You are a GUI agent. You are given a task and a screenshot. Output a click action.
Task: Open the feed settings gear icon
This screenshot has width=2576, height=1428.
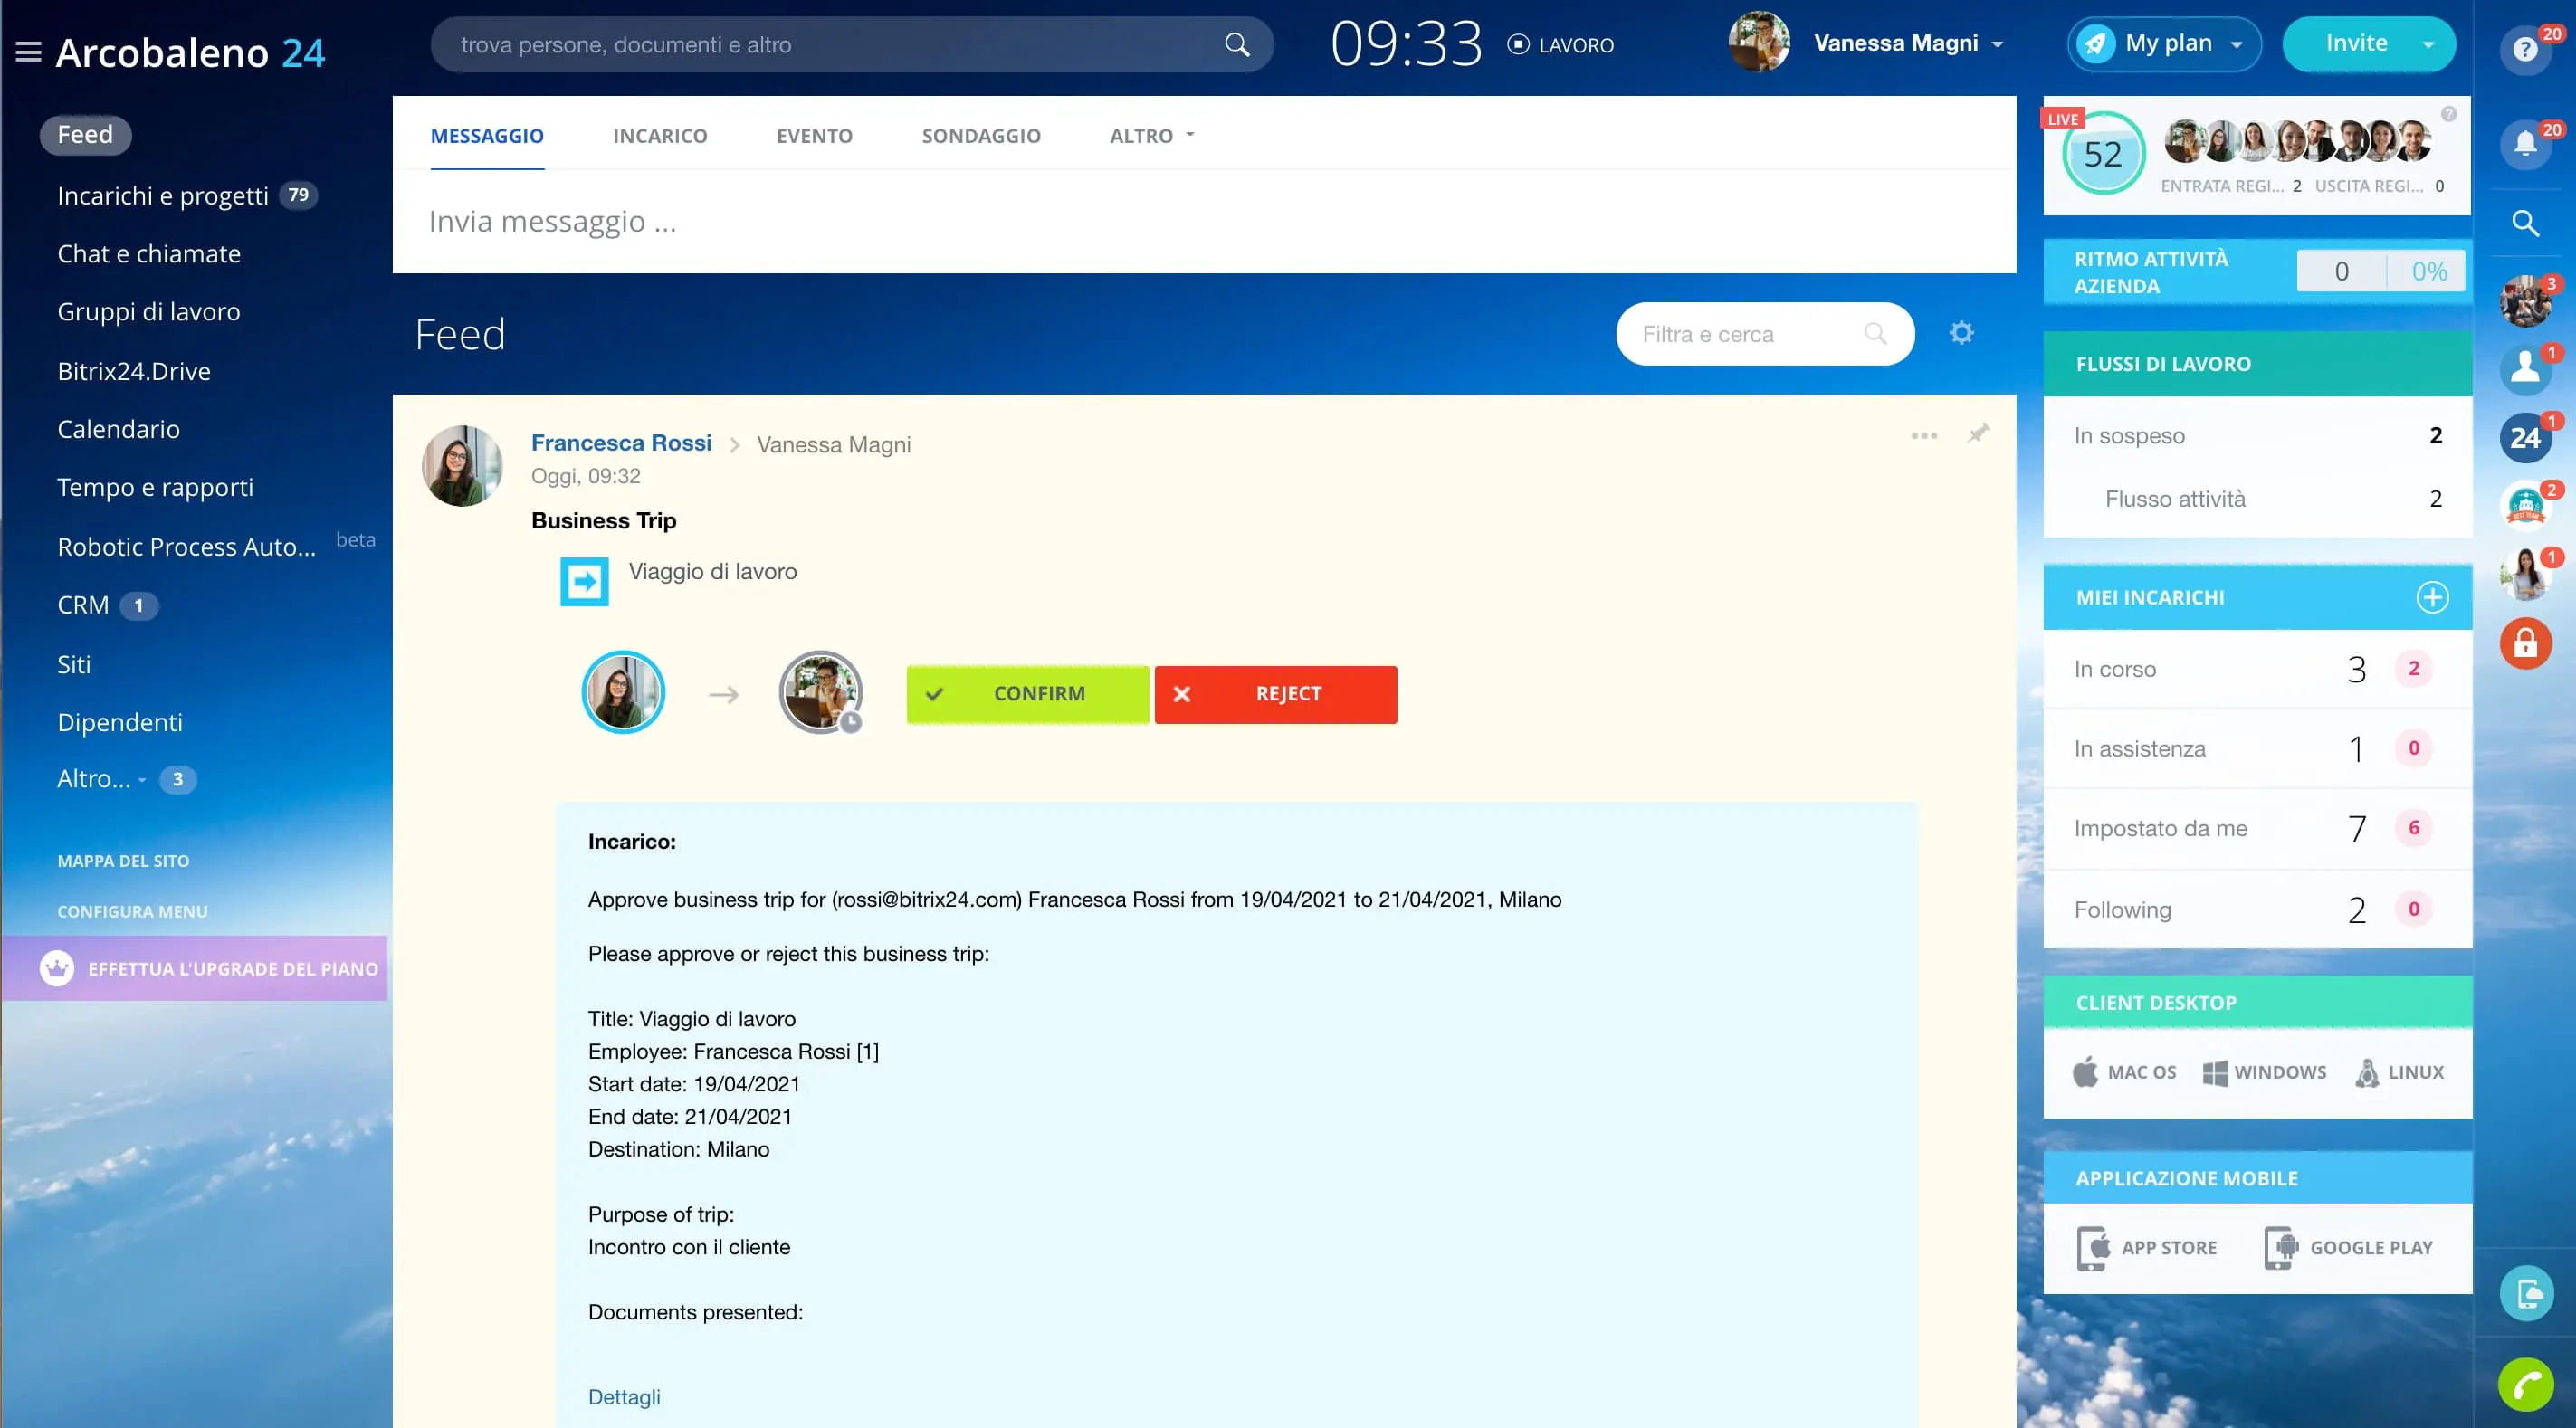pyautogui.click(x=1961, y=333)
